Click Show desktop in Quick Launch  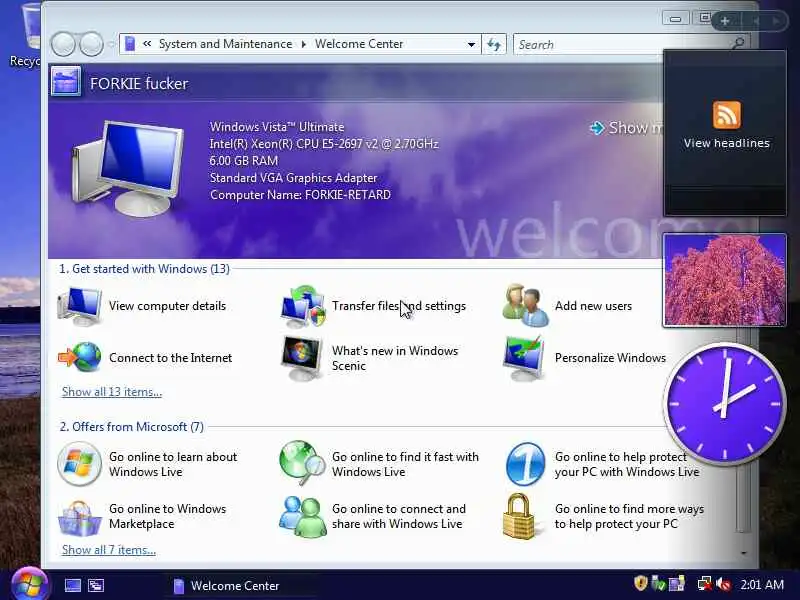pyautogui.click(x=72, y=585)
